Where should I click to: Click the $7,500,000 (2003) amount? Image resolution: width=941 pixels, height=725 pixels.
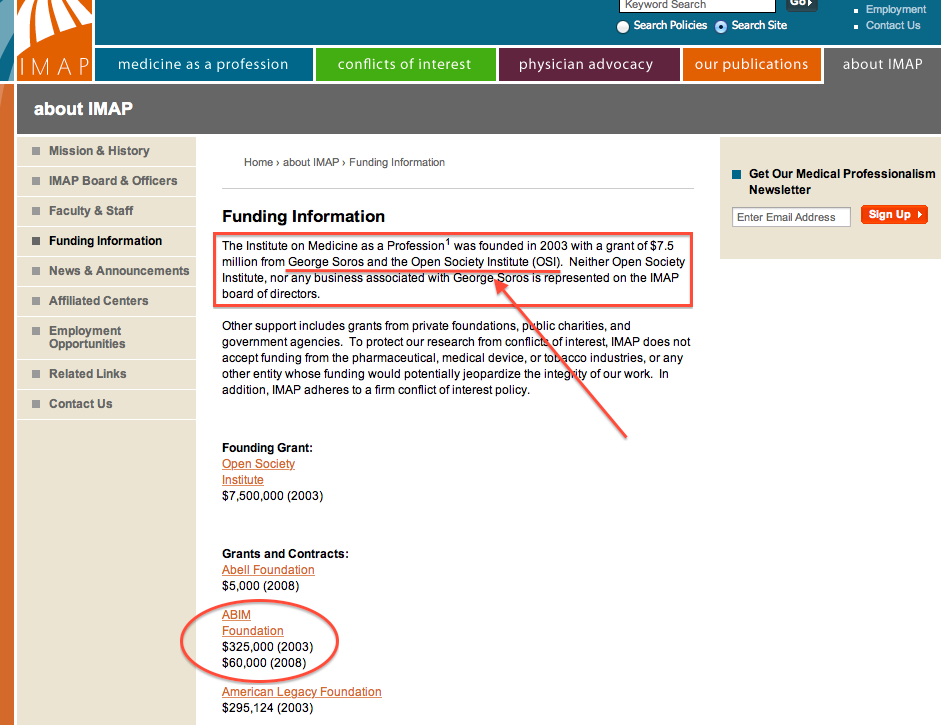tap(272, 496)
